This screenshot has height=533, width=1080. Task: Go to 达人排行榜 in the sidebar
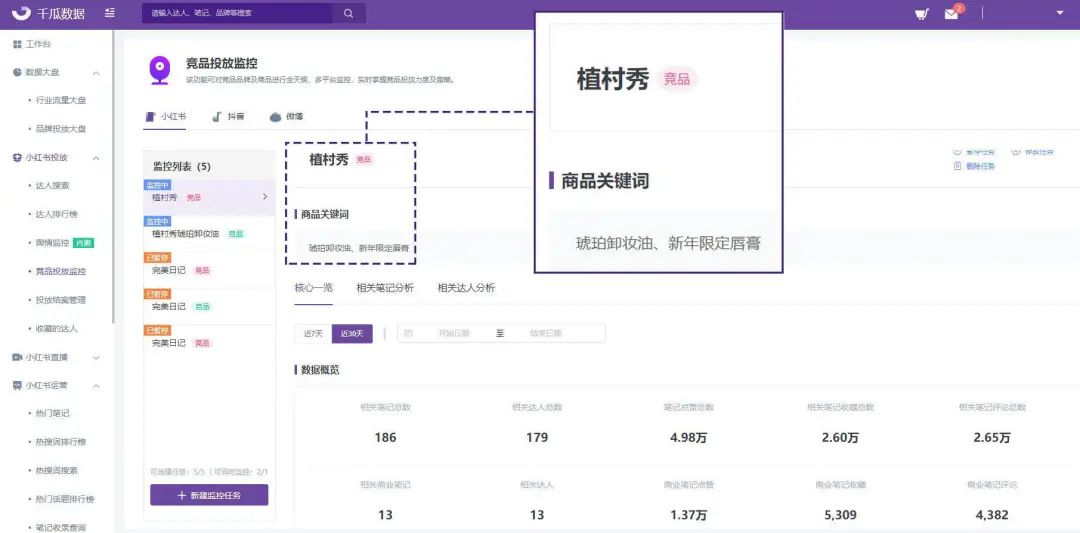click(56, 214)
